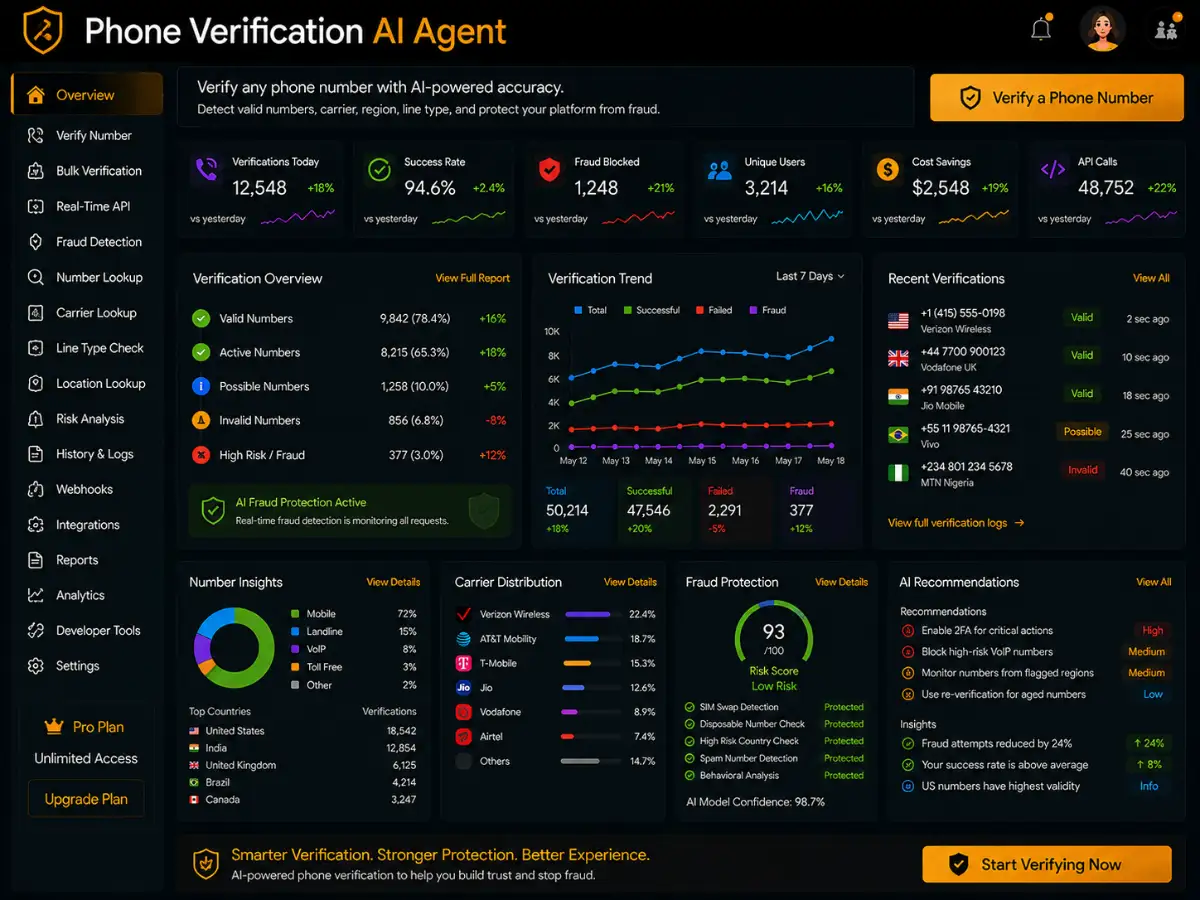Click View Details in Number Insights
The image size is (1200, 900).
pos(393,582)
